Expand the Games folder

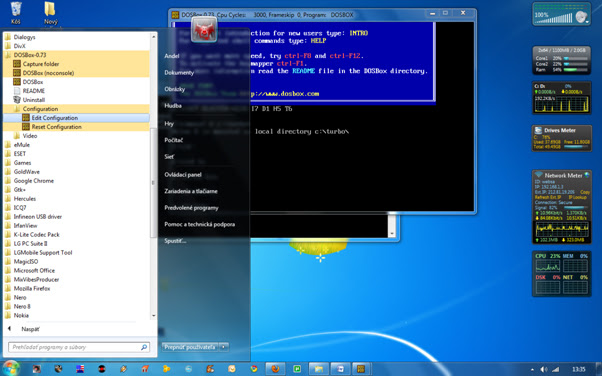(76, 162)
